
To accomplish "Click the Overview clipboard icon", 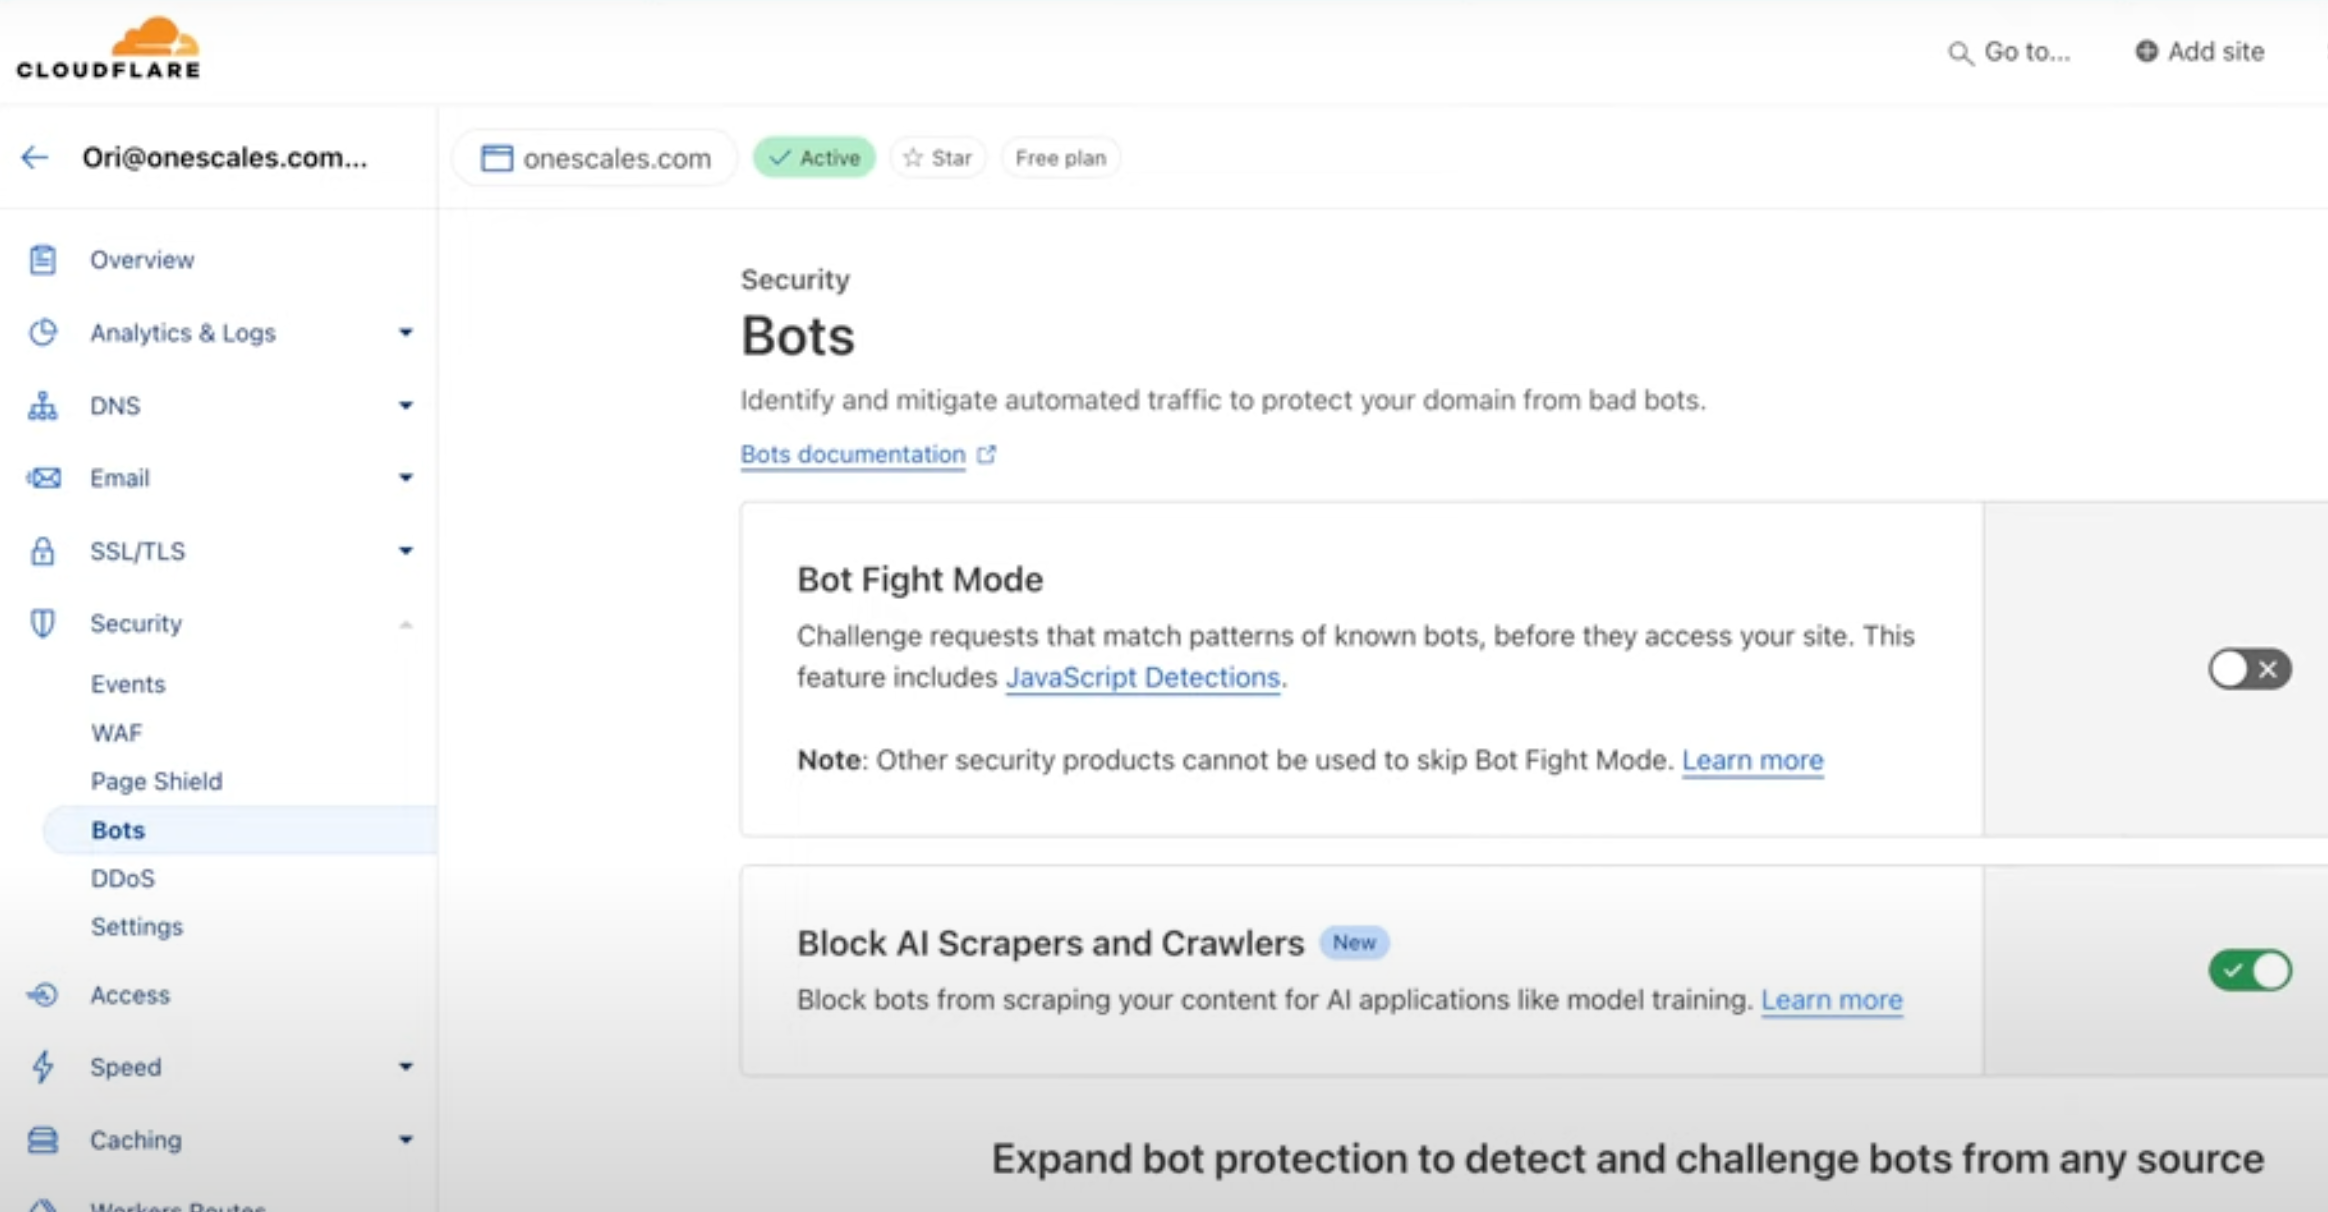I will pos(42,260).
